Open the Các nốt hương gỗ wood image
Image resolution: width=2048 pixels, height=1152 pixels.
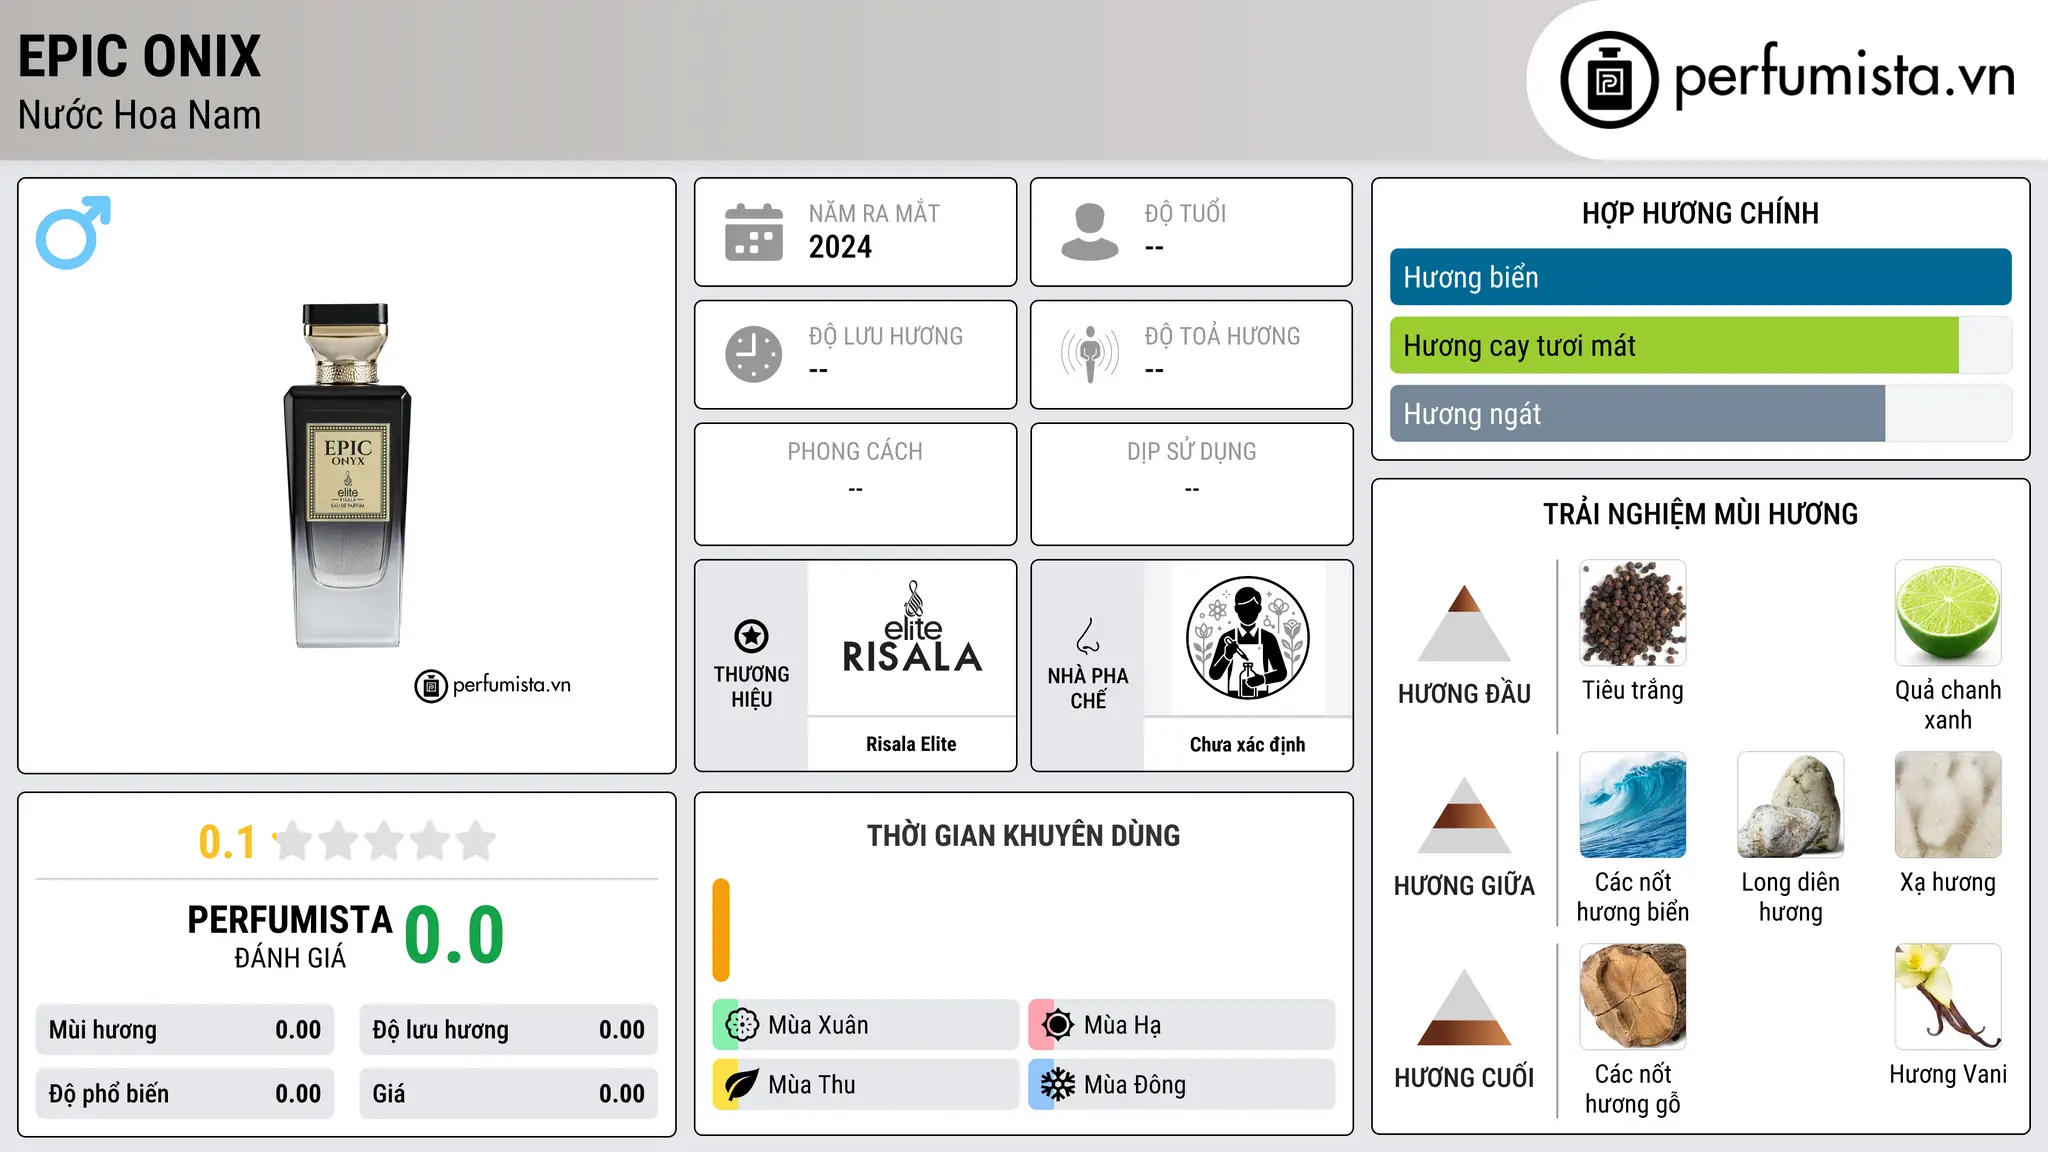(x=1633, y=997)
